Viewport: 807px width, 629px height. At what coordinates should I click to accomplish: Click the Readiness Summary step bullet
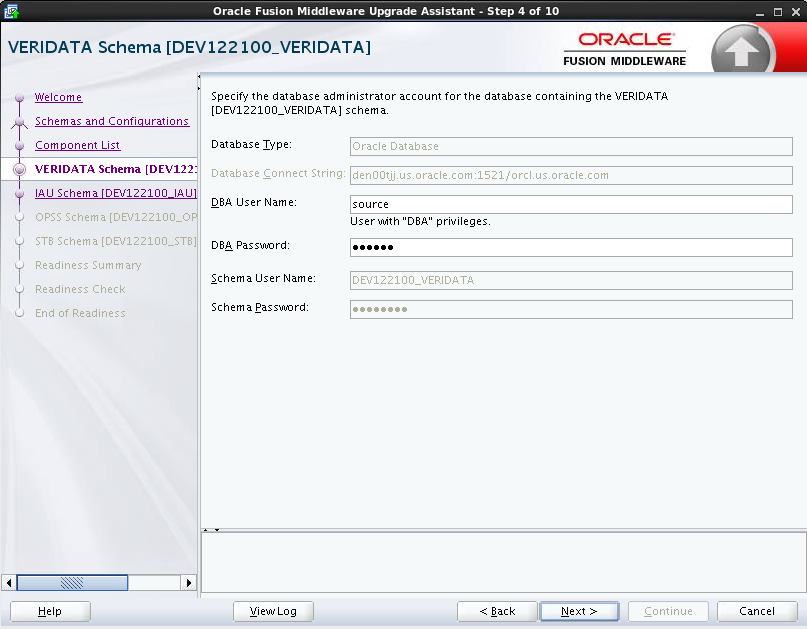(x=20, y=265)
